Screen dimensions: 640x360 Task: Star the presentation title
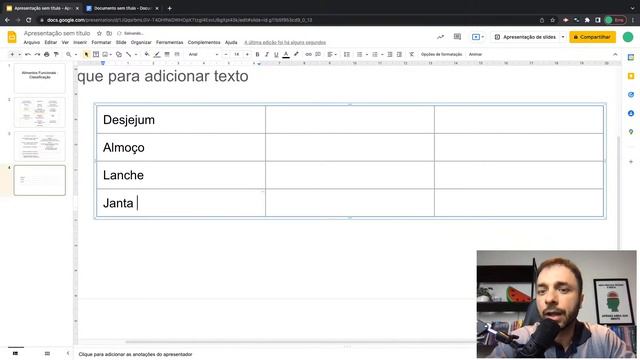pyautogui.click(x=99, y=33)
